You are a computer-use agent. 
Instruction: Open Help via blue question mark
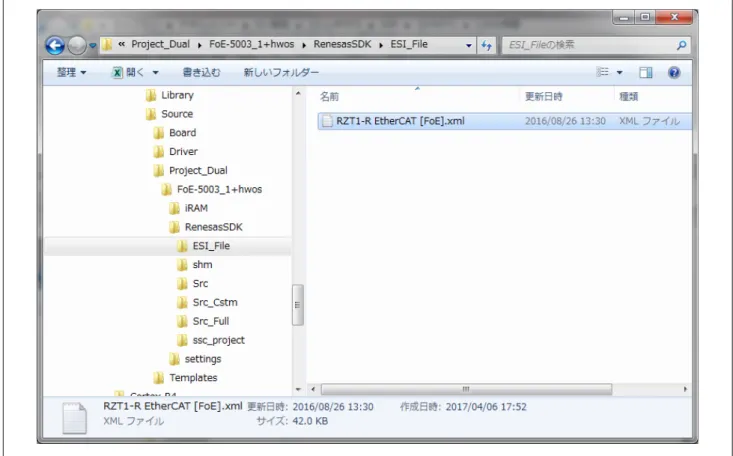tap(674, 72)
